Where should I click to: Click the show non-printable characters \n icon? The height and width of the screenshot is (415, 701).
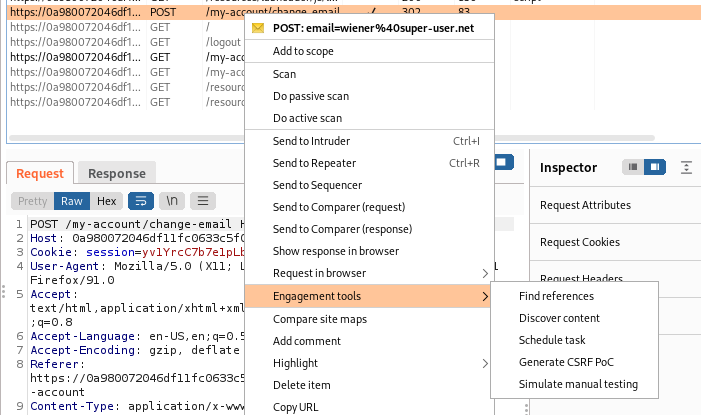[x=172, y=201]
